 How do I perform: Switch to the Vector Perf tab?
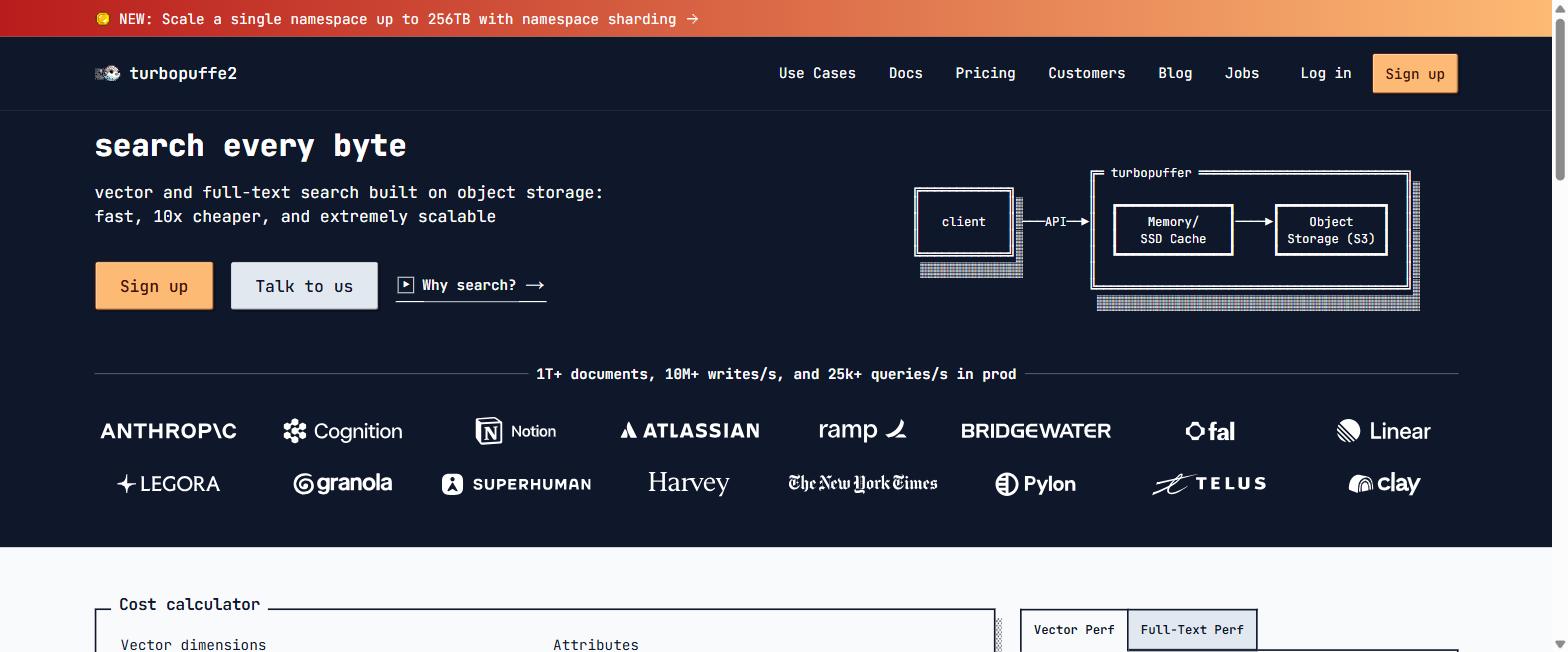[x=1074, y=630]
